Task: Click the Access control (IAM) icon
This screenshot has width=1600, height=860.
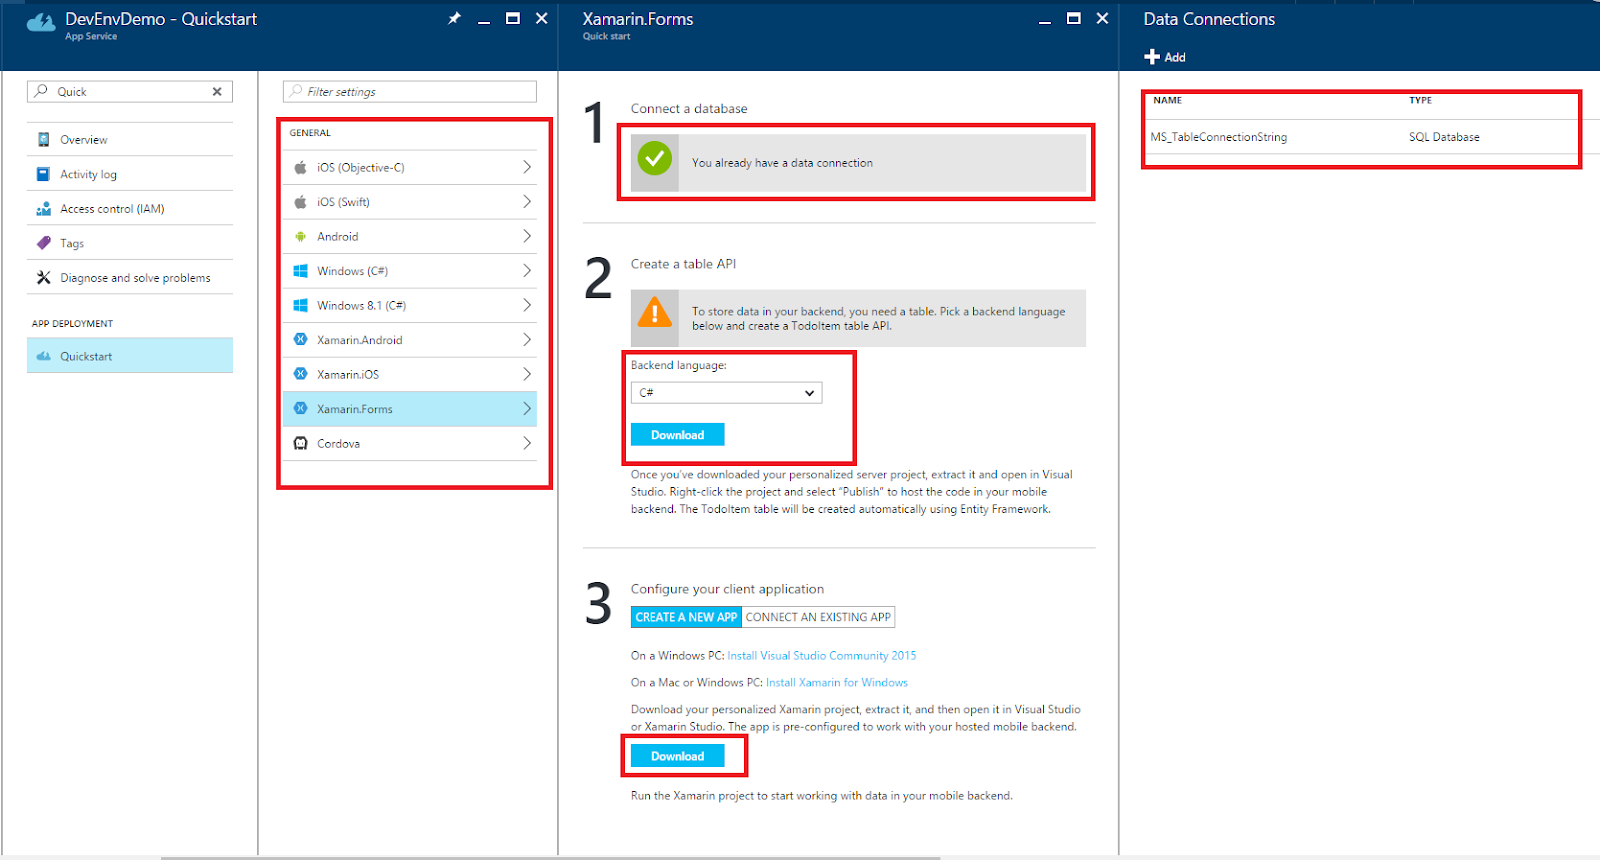Action: pyautogui.click(x=44, y=209)
